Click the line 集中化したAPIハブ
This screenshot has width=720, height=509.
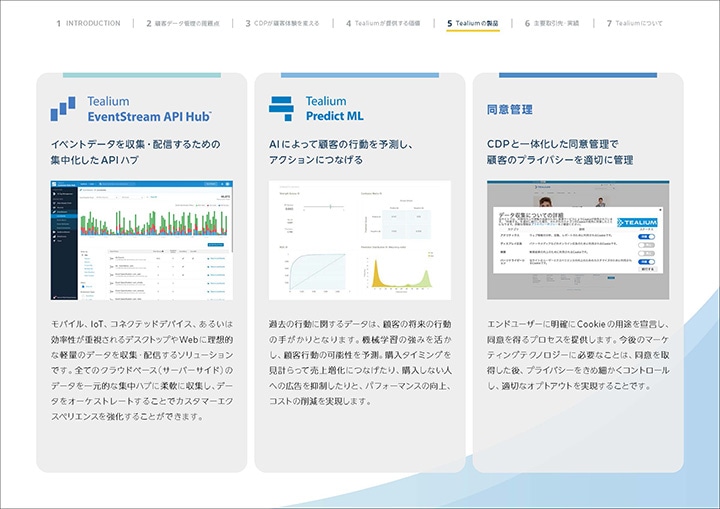[x=95, y=160]
